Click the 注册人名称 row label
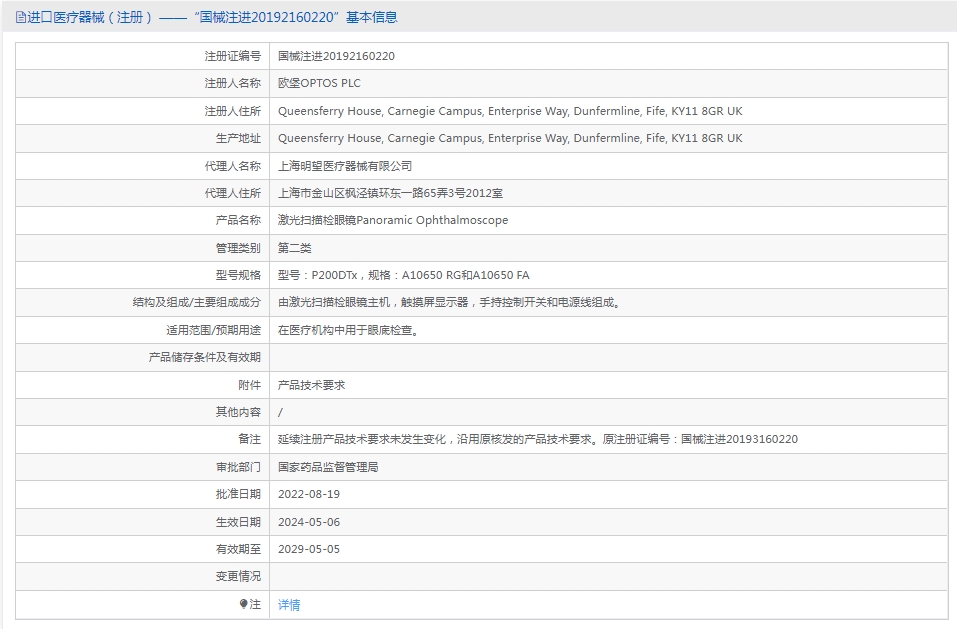Image resolution: width=957 pixels, height=629 pixels. click(233, 84)
